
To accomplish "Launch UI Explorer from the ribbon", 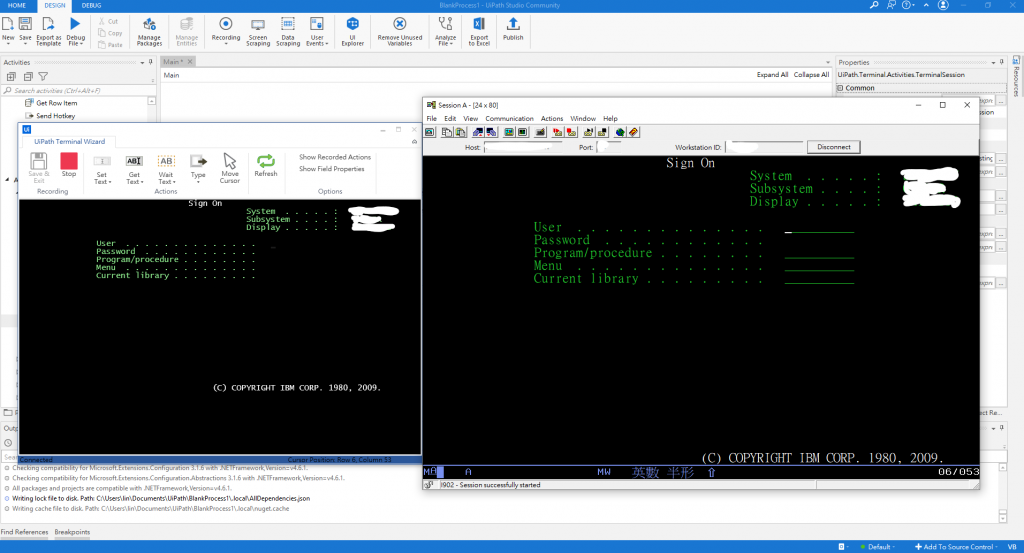I will tap(352, 31).
